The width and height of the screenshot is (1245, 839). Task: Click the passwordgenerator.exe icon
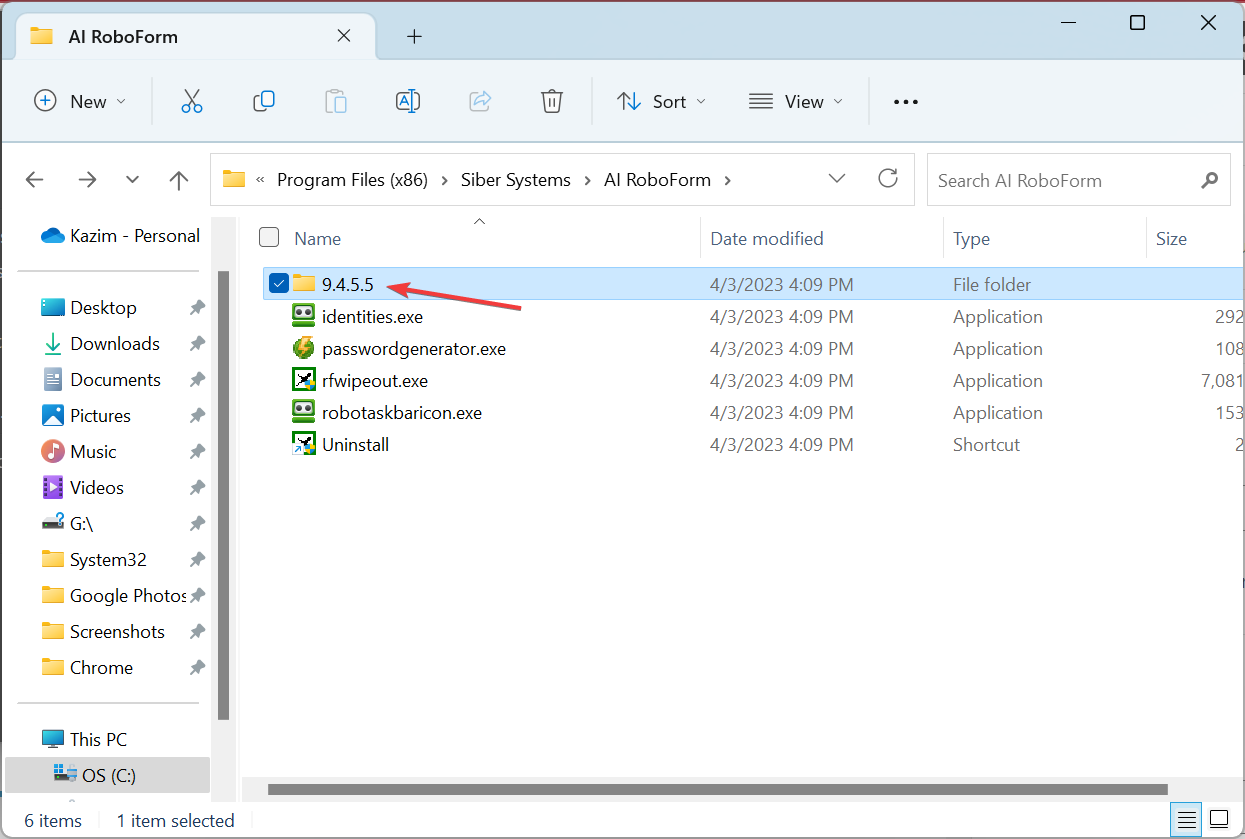pyautogui.click(x=304, y=348)
